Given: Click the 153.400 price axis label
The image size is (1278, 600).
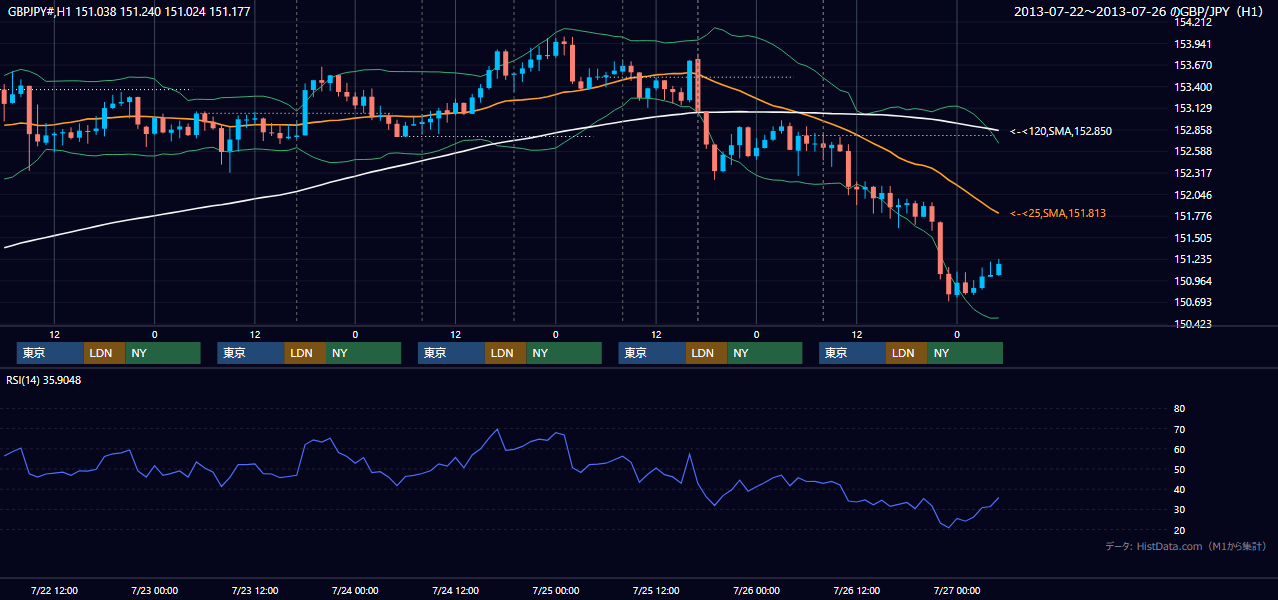Looking at the screenshot, I should (x=1193, y=87).
